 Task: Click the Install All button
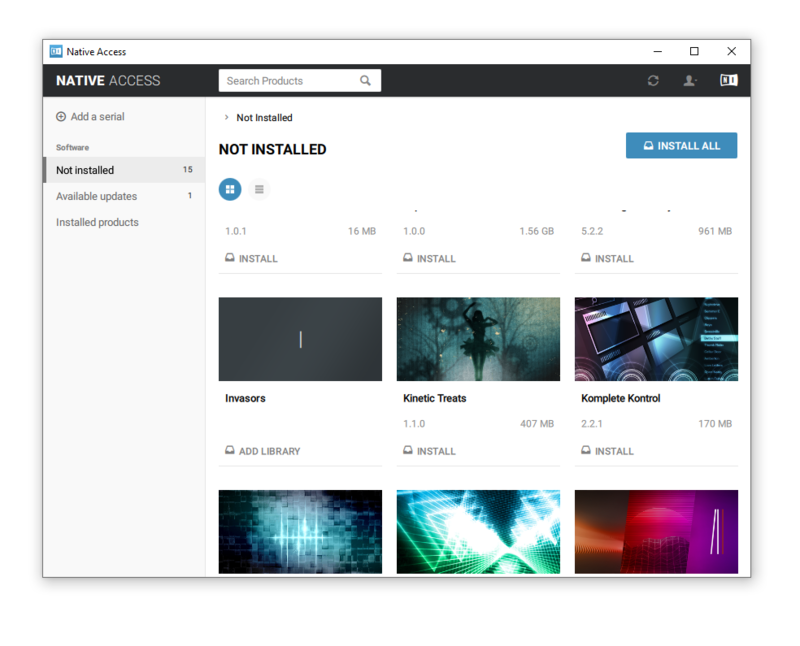pos(681,146)
